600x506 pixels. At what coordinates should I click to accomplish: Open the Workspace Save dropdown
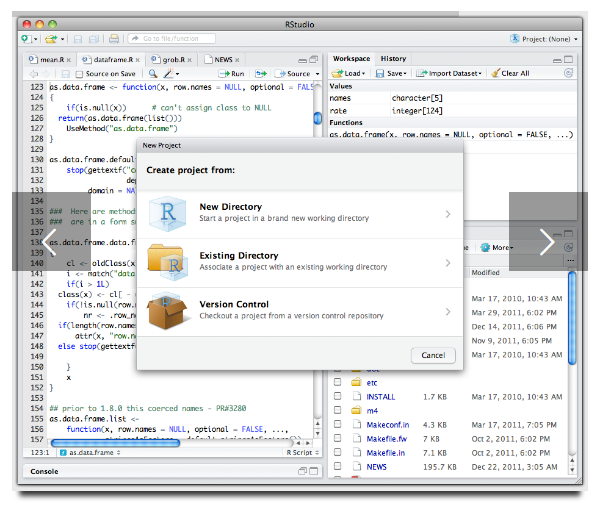391,73
